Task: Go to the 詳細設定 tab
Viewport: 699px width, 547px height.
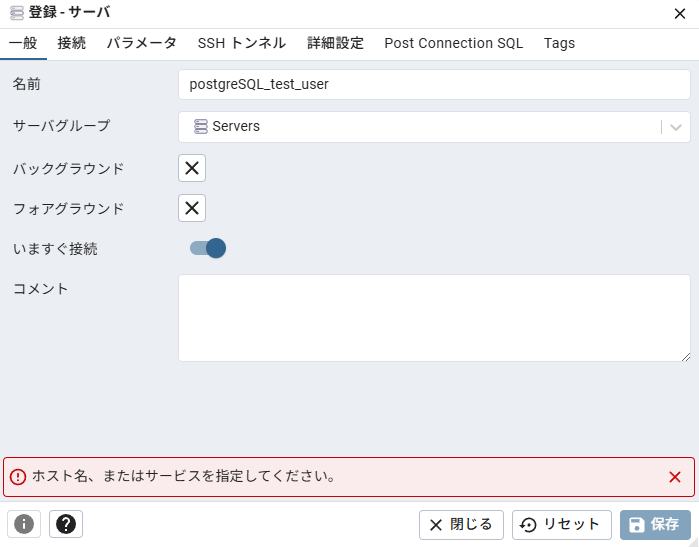Action: [x=335, y=43]
